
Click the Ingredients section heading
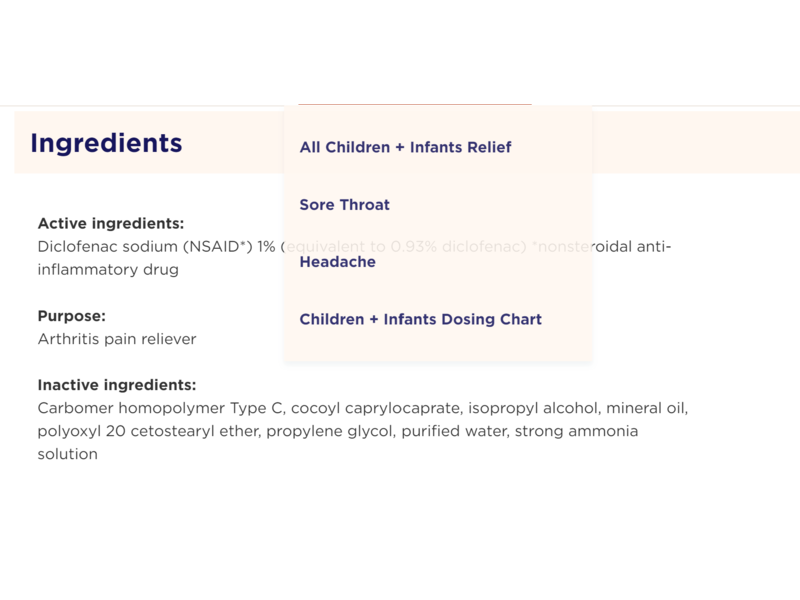pos(106,143)
